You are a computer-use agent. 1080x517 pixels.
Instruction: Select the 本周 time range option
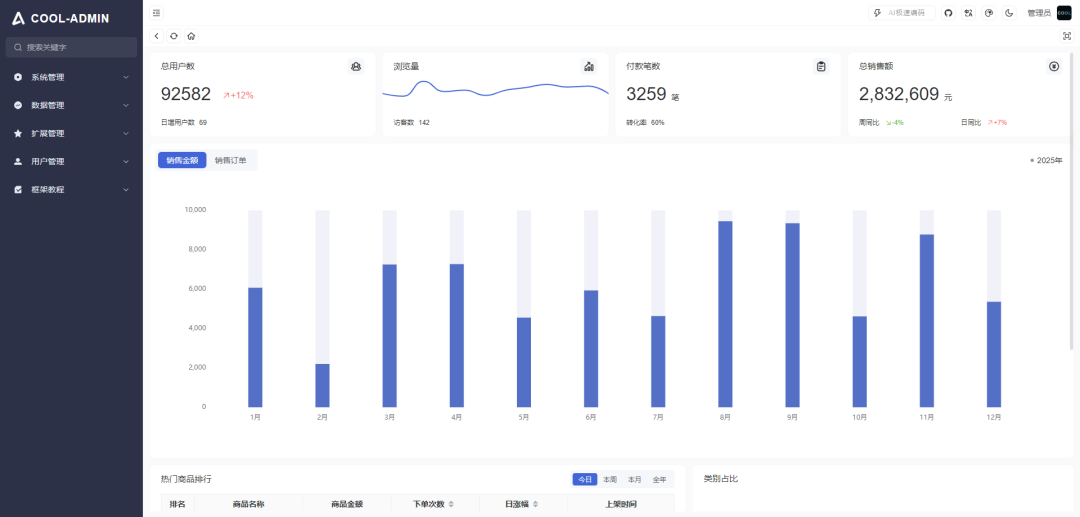tap(610, 480)
